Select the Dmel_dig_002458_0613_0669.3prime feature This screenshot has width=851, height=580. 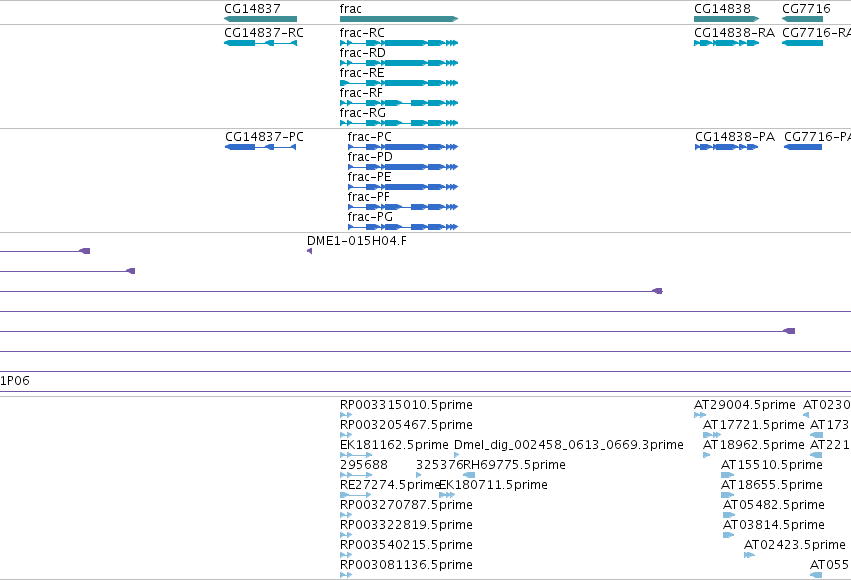tap(456, 455)
